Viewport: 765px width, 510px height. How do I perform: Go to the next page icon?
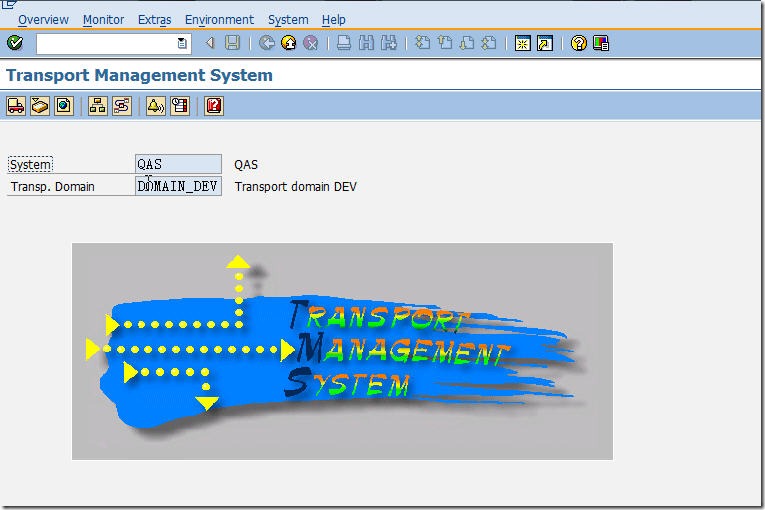pyautogui.click(x=467, y=43)
